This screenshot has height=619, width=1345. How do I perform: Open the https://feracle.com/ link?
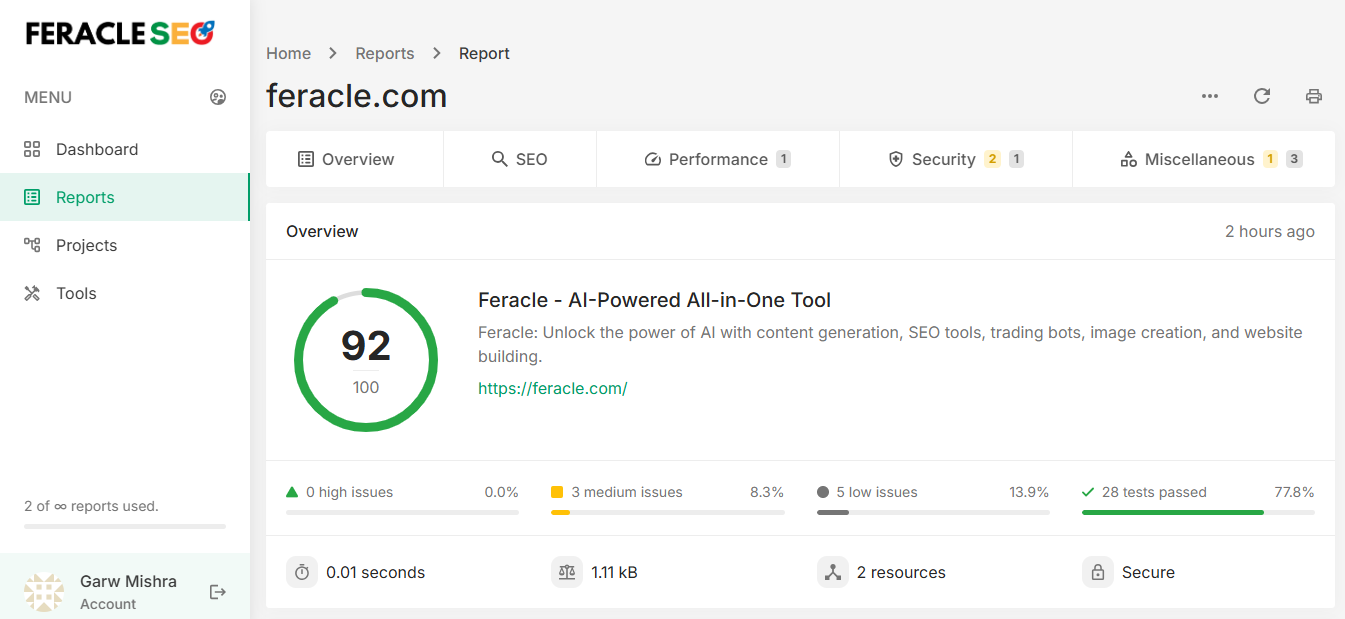coord(552,388)
